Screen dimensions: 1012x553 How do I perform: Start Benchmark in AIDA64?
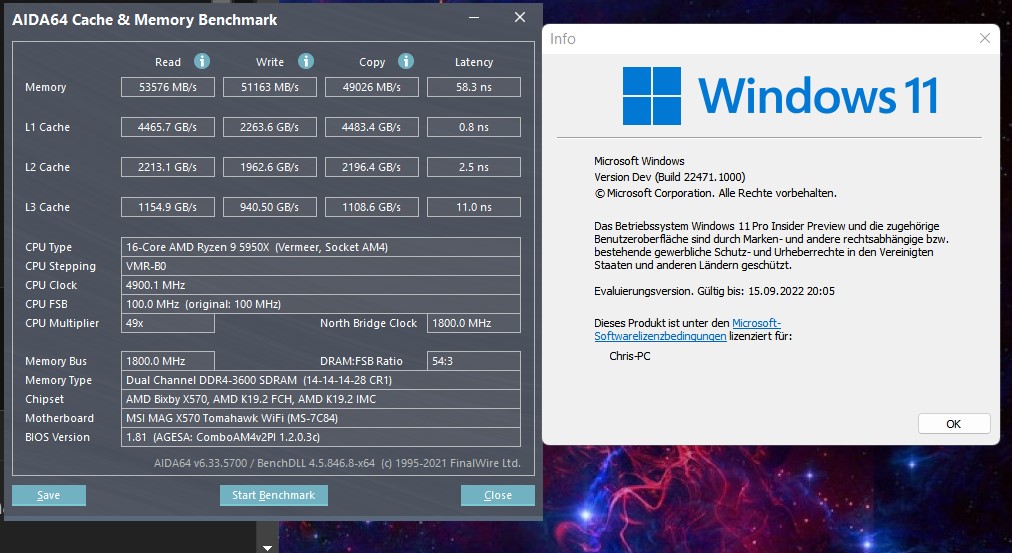[x=274, y=495]
